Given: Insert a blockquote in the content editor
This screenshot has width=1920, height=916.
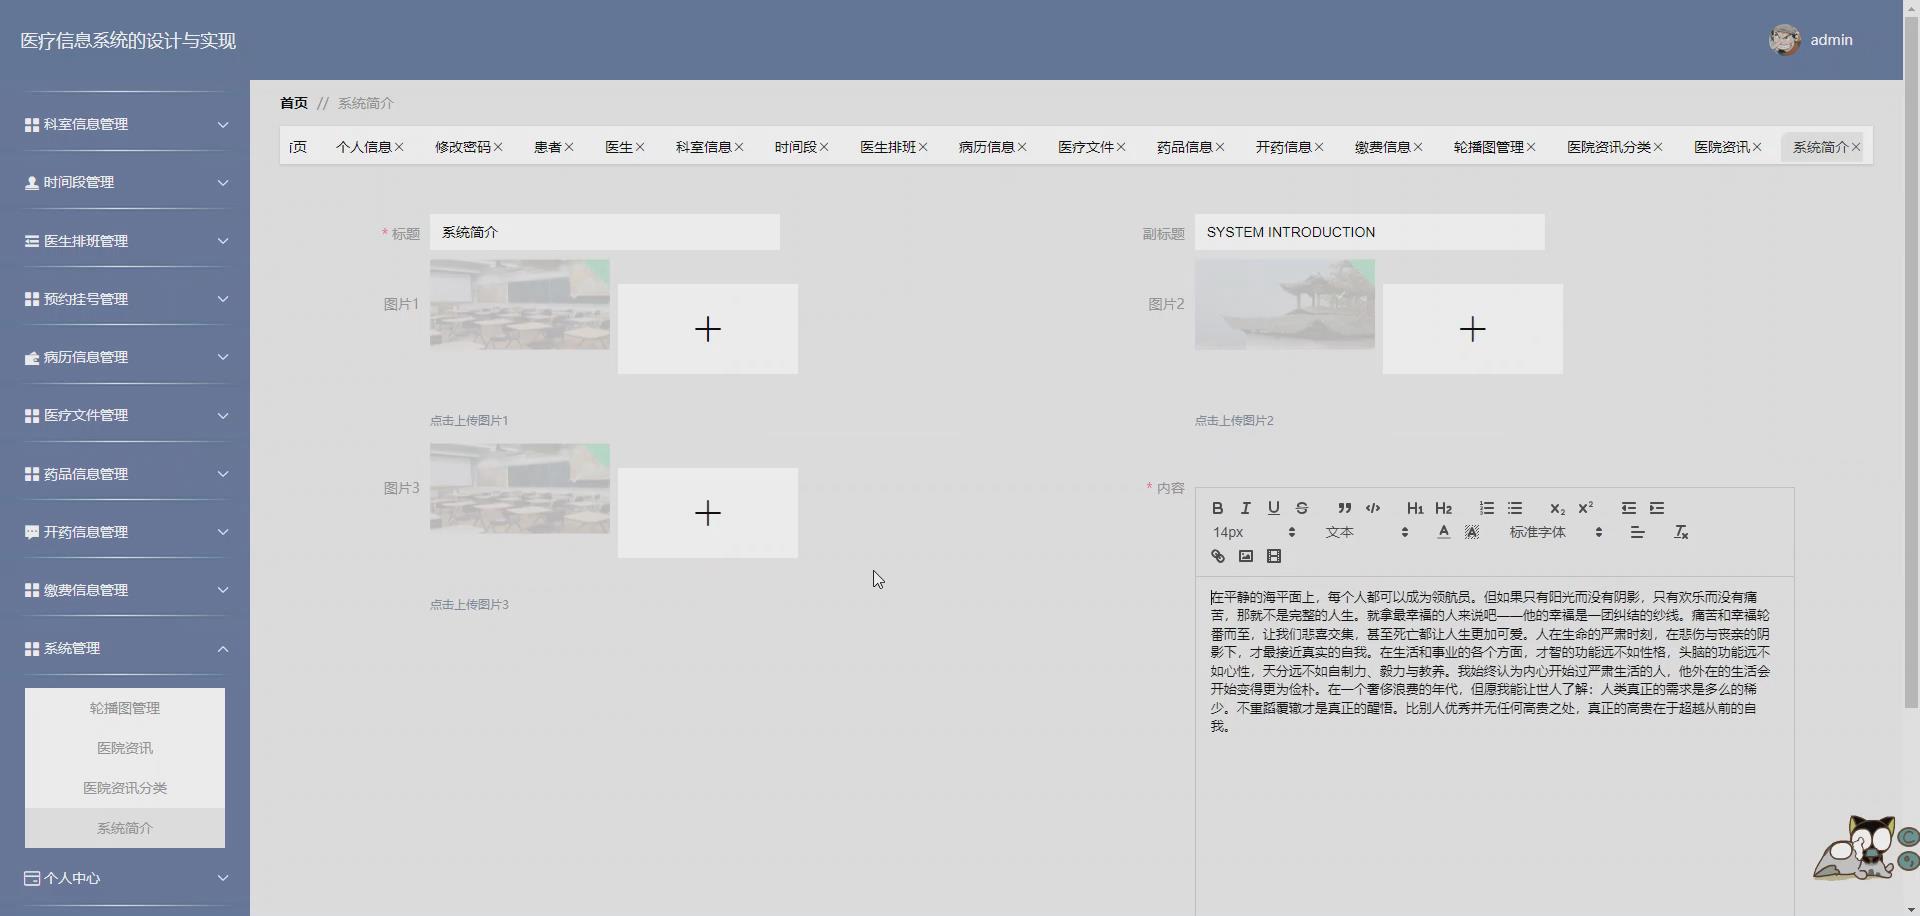Looking at the screenshot, I should pos(1344,508).
